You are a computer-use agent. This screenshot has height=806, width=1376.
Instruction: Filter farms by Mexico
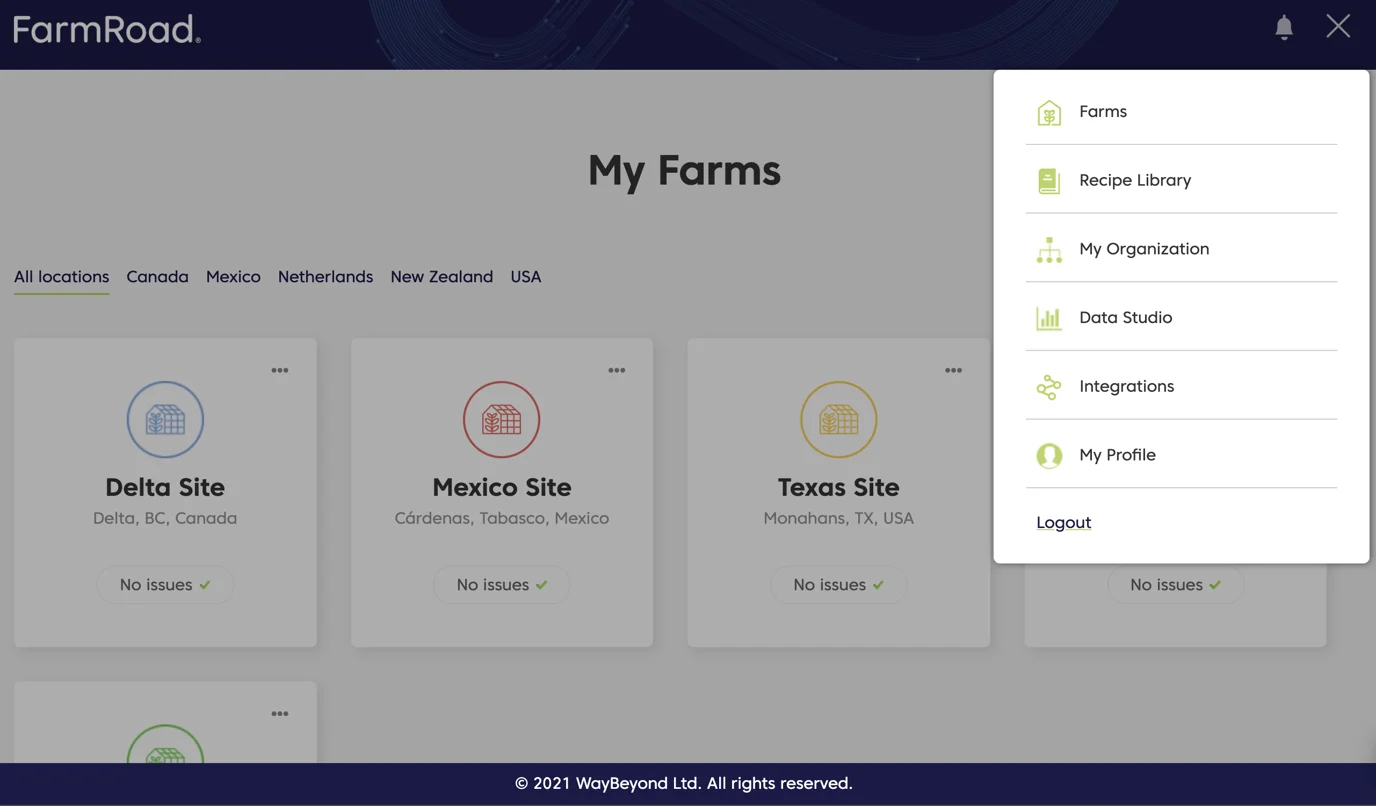click(x=233, y=277)
